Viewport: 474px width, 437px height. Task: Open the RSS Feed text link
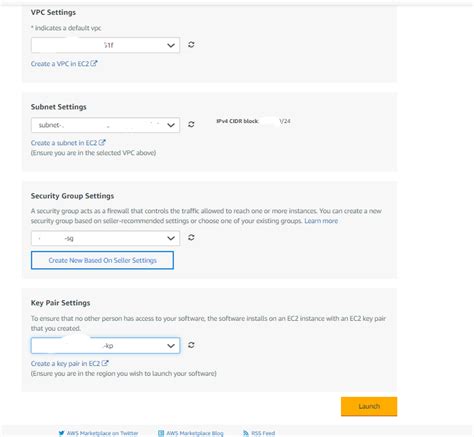(x=263, y=433)
